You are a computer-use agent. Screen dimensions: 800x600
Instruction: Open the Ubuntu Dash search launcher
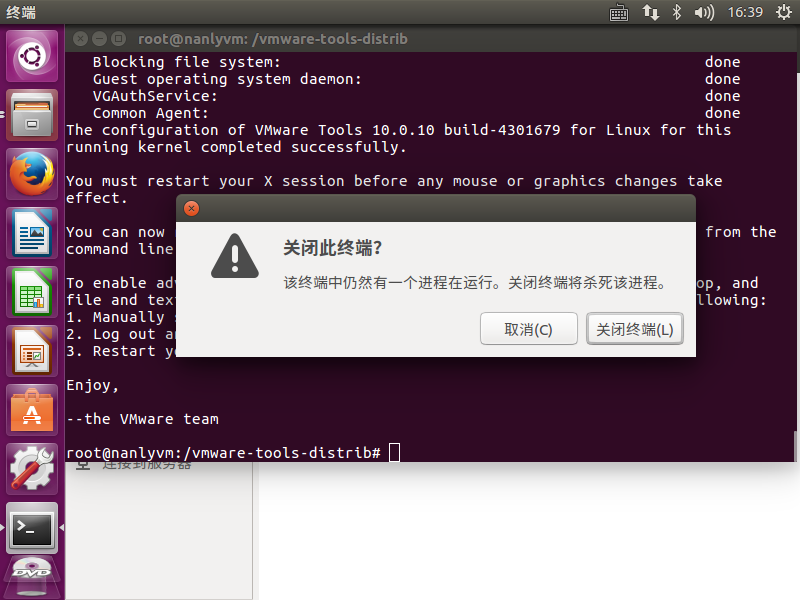[32, 56]
